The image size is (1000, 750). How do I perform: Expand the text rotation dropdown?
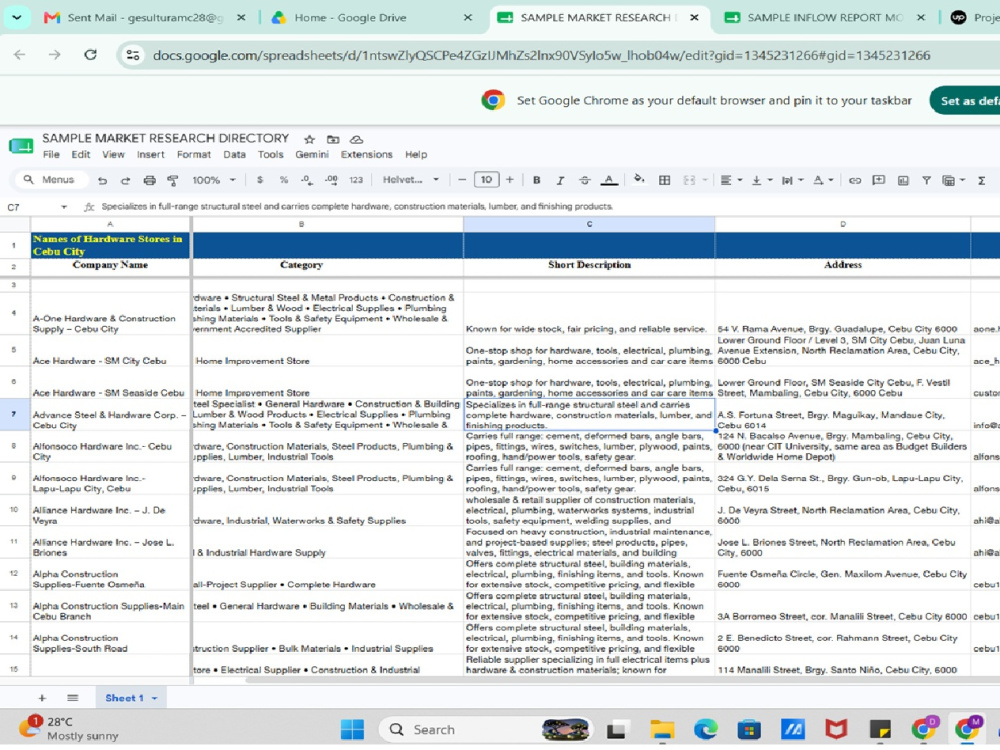830,180
